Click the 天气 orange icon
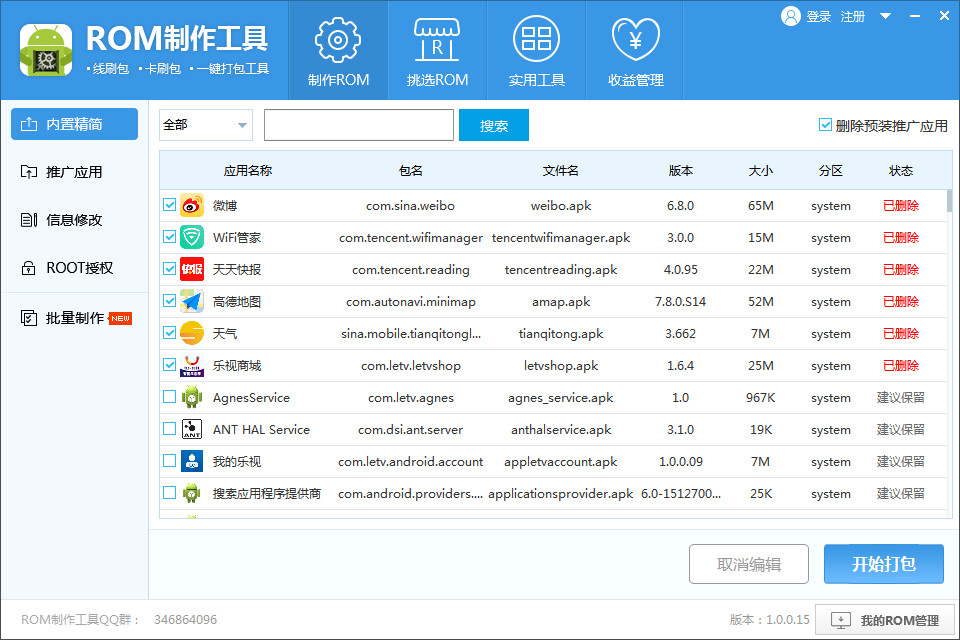The image size is (960, 640). tap(192, 333)
